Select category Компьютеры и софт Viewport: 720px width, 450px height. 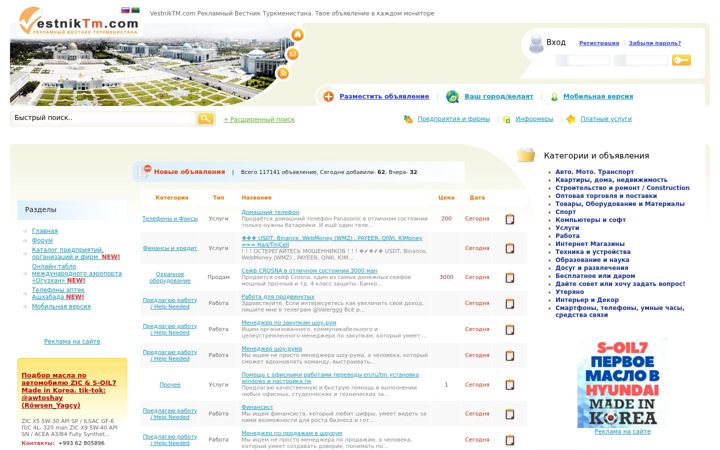point(591,220)
